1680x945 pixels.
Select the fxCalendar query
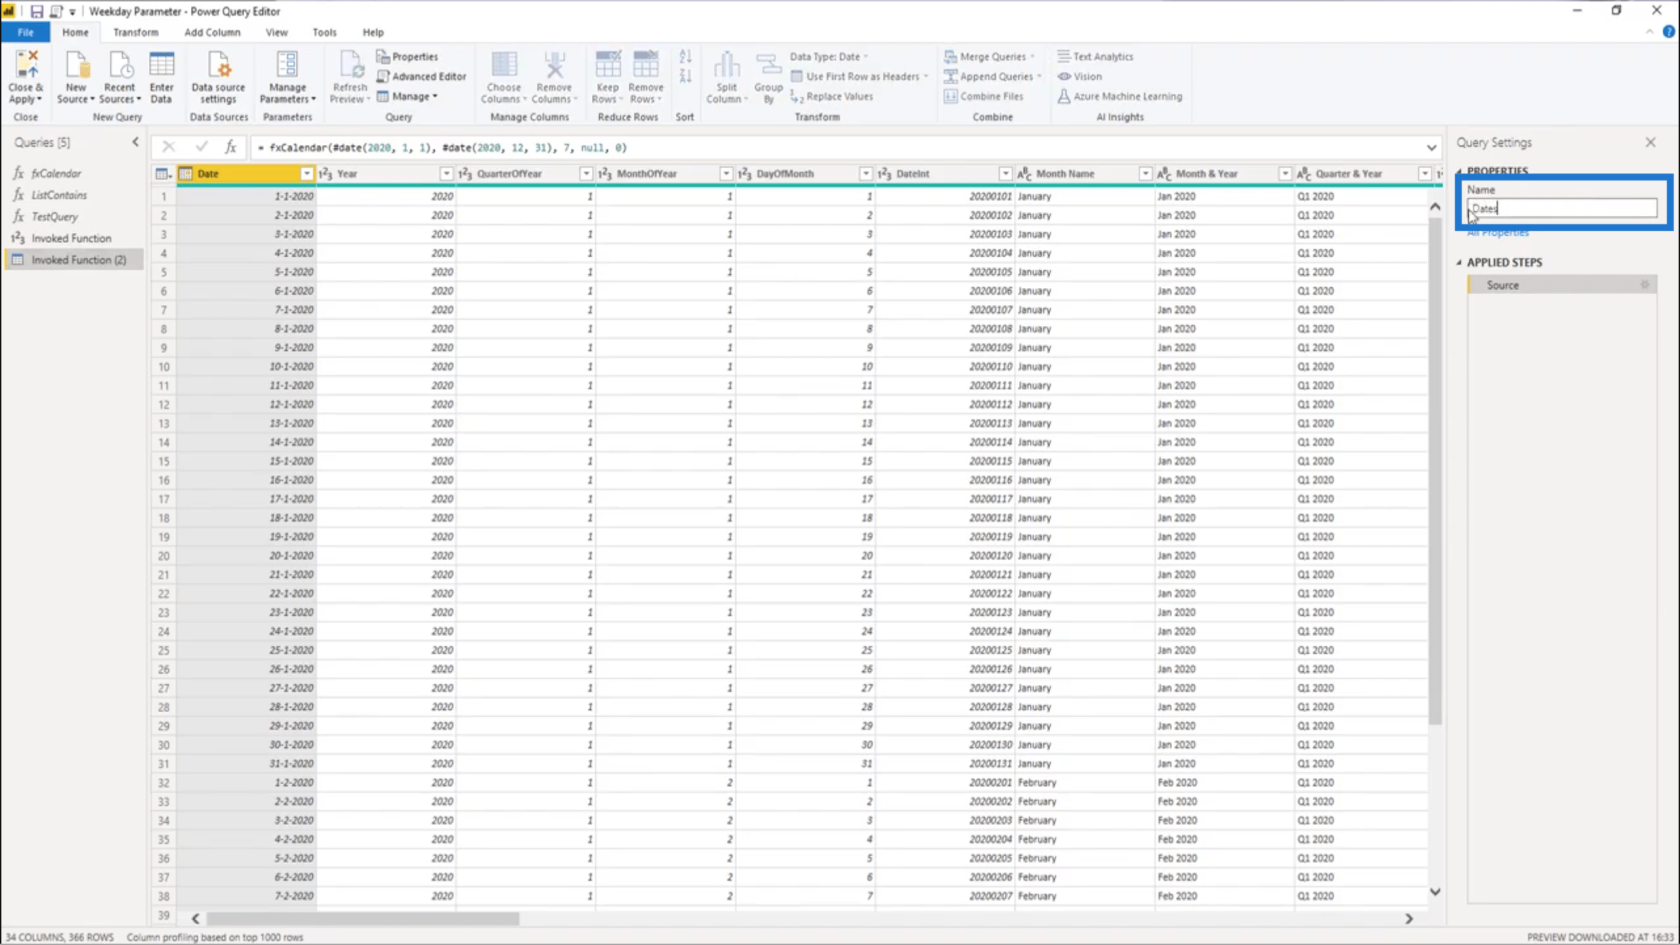[73, 174]
